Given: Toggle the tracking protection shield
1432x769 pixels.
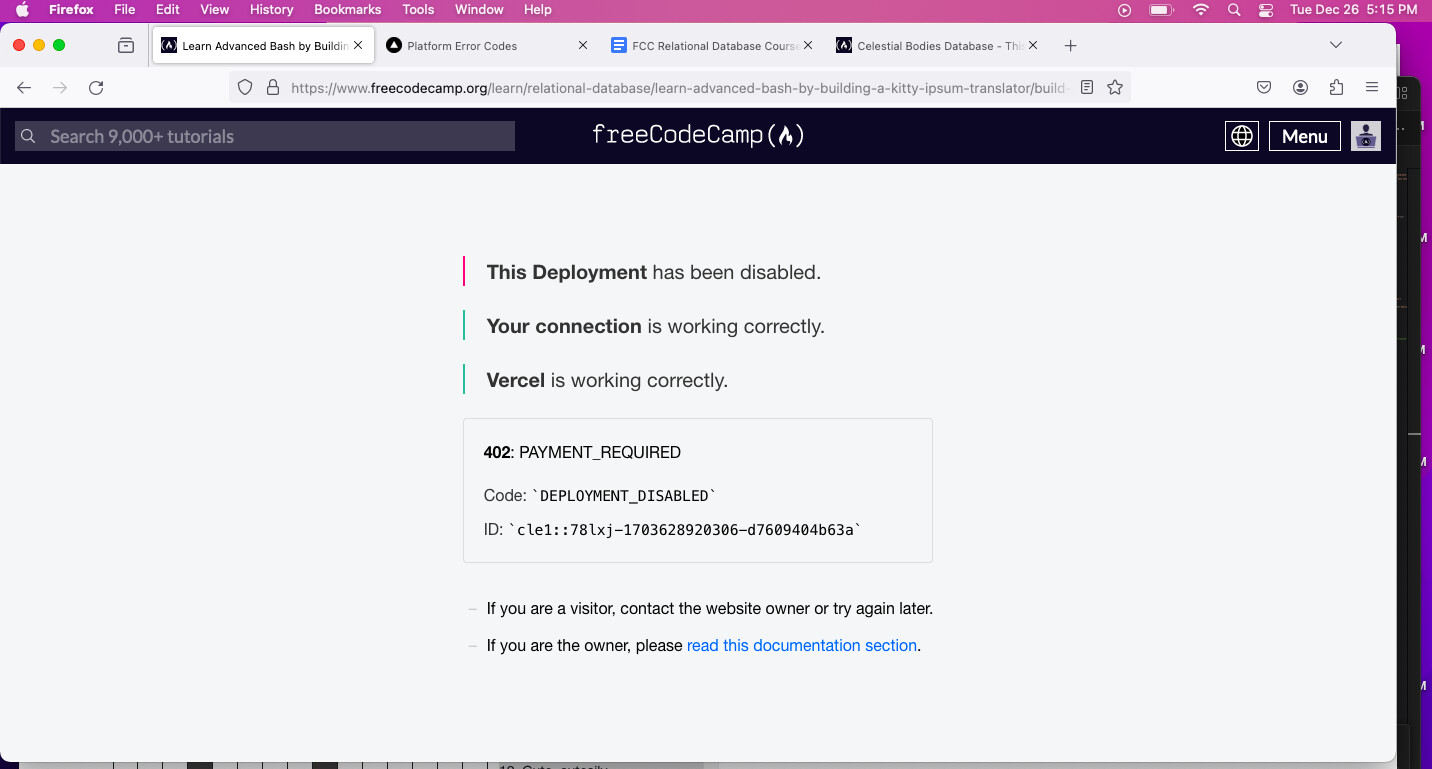Looking at the screenshot, I should [x=244, y=87].
